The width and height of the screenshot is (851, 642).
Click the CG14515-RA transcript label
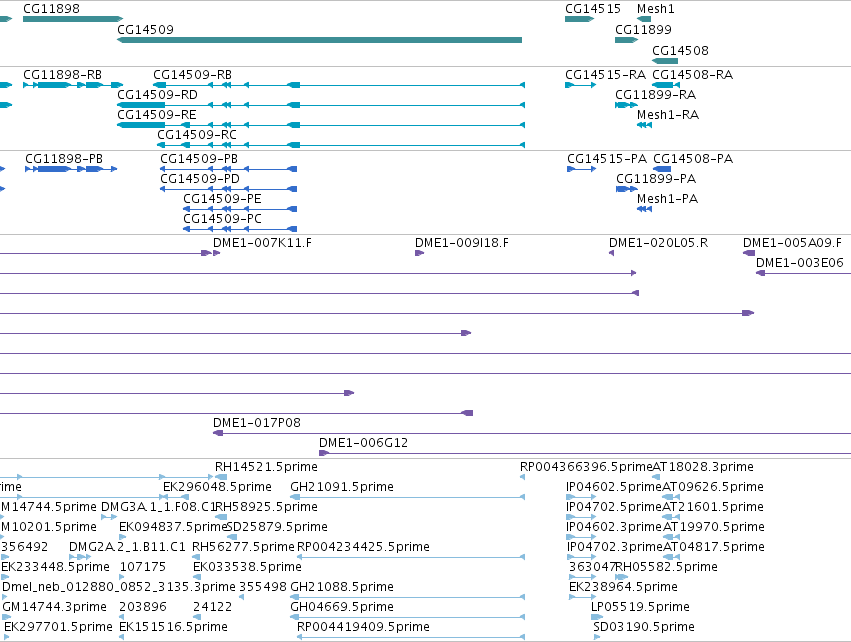605,74
